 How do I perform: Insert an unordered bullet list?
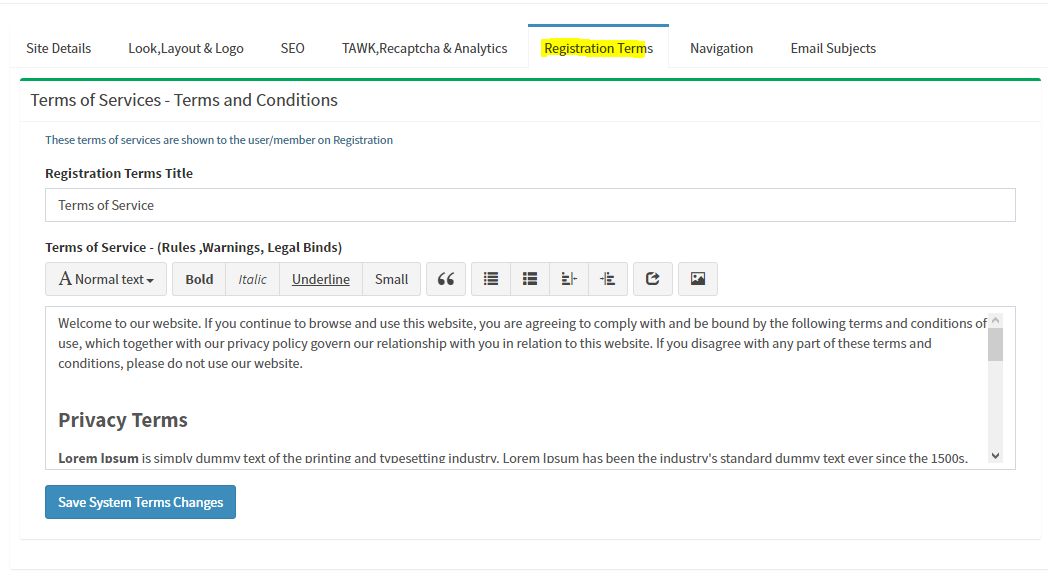[x=491, y=279]
